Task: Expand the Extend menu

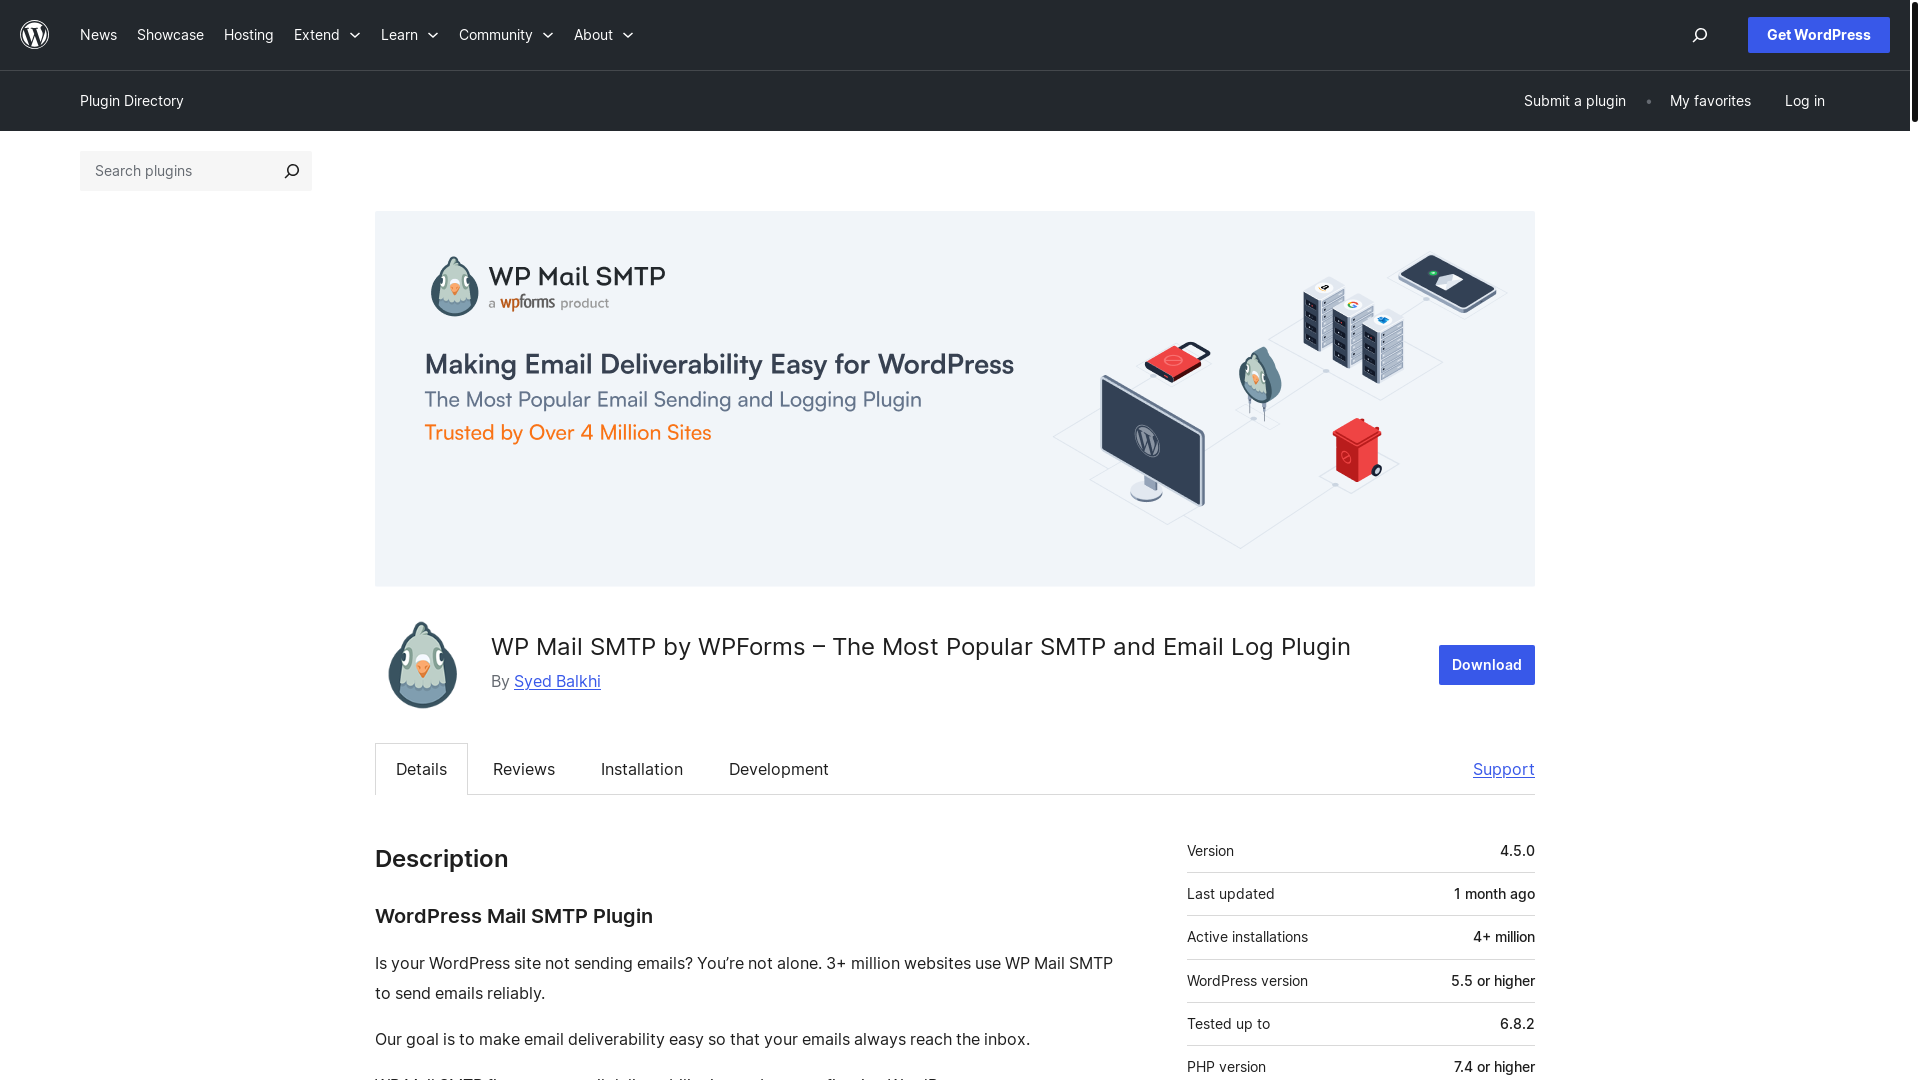Action: coord(327,35)
